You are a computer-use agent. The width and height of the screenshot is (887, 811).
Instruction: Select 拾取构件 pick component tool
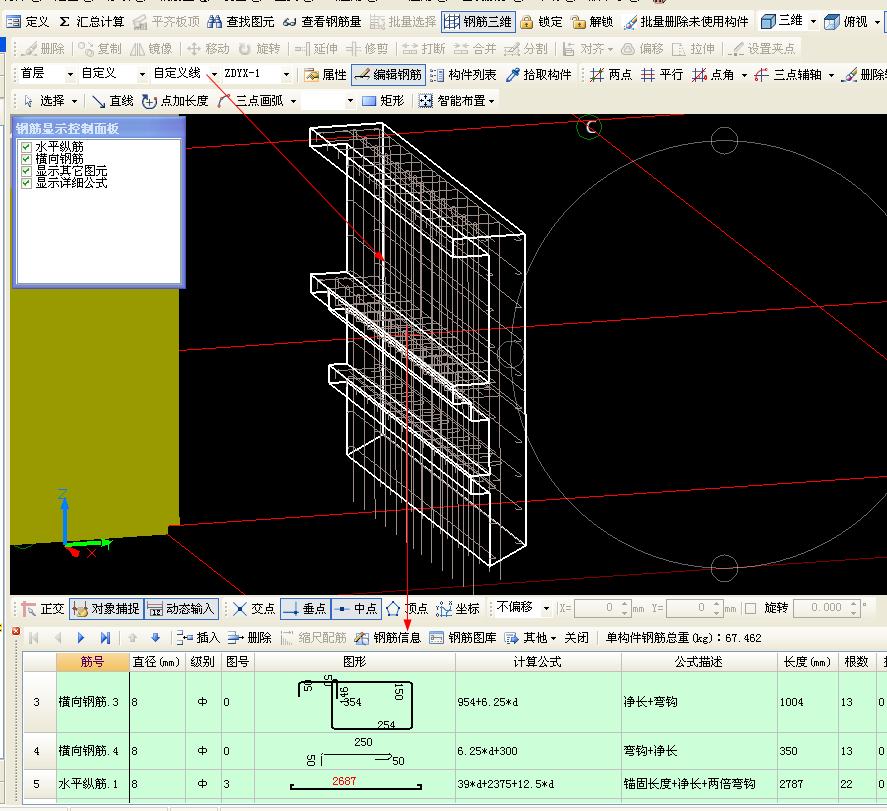539,75
